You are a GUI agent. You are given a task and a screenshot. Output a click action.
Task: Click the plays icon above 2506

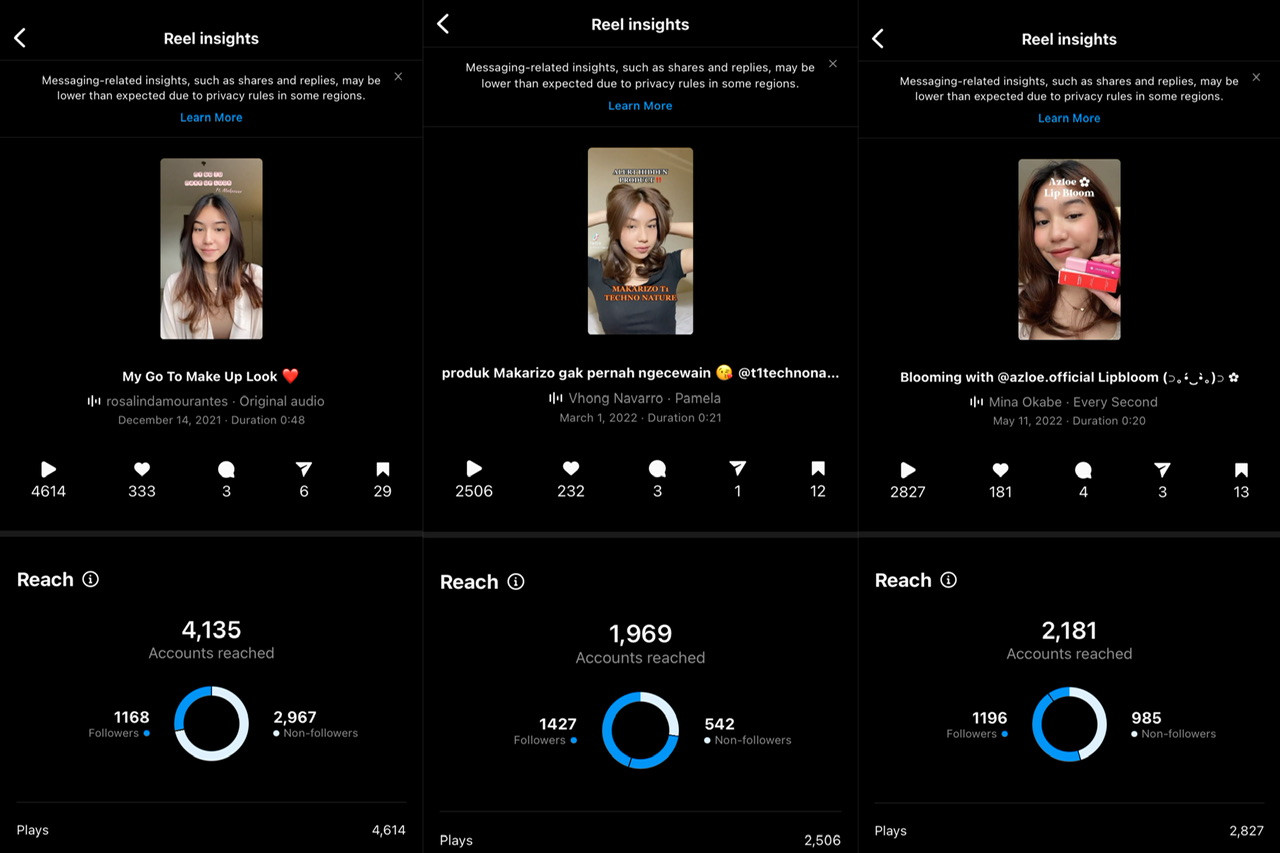(474, 468)
